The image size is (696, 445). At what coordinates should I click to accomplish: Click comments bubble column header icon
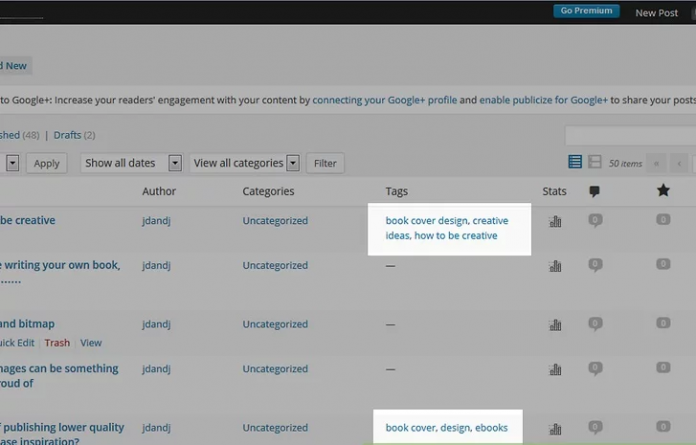point(594,191)
